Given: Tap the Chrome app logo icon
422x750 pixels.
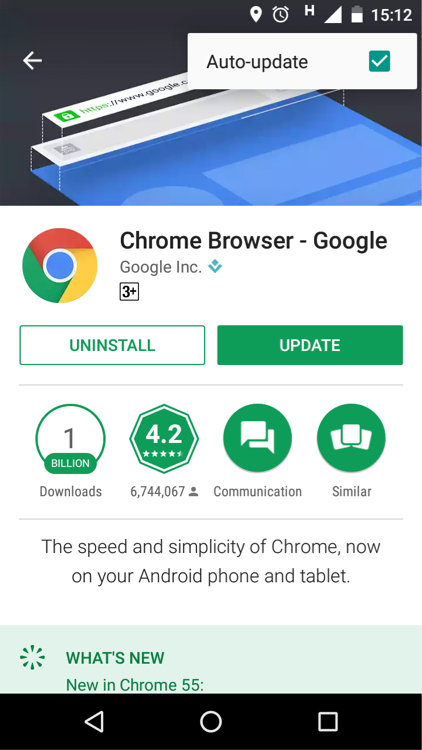Looking at the screenshot, I should (60, 265).
